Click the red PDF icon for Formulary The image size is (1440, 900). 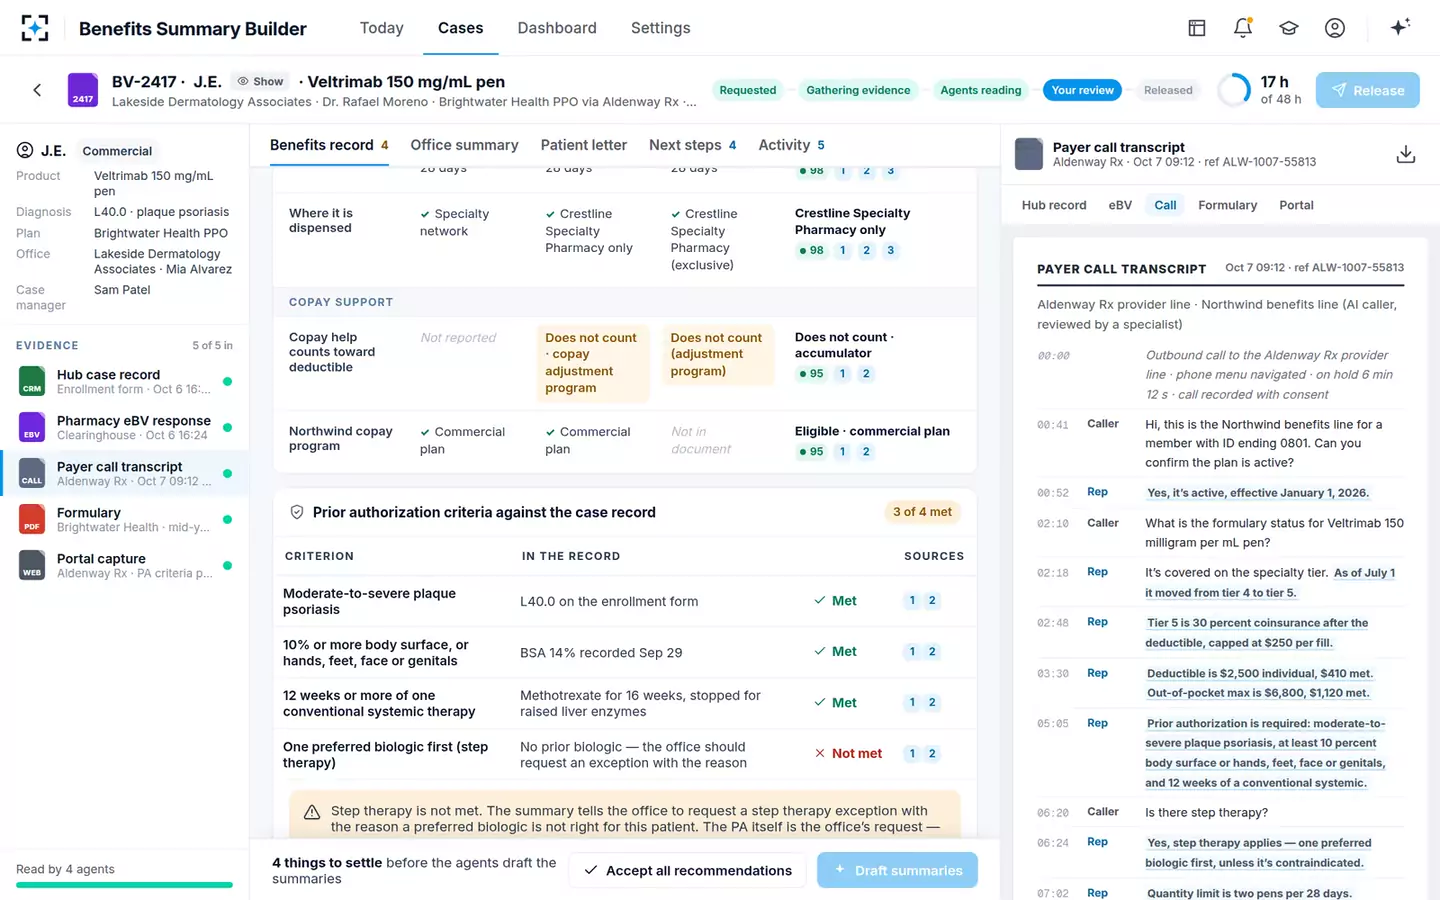point(32,519)
